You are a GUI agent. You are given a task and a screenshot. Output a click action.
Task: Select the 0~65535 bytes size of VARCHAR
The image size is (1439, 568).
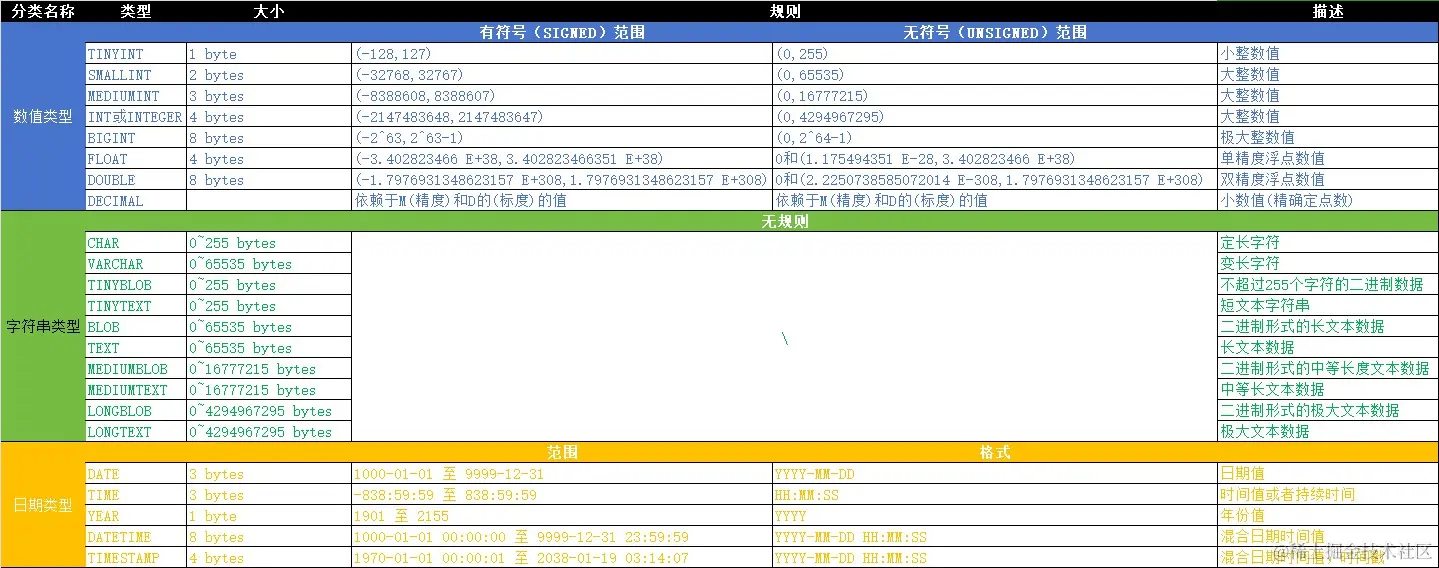point(269,263)
